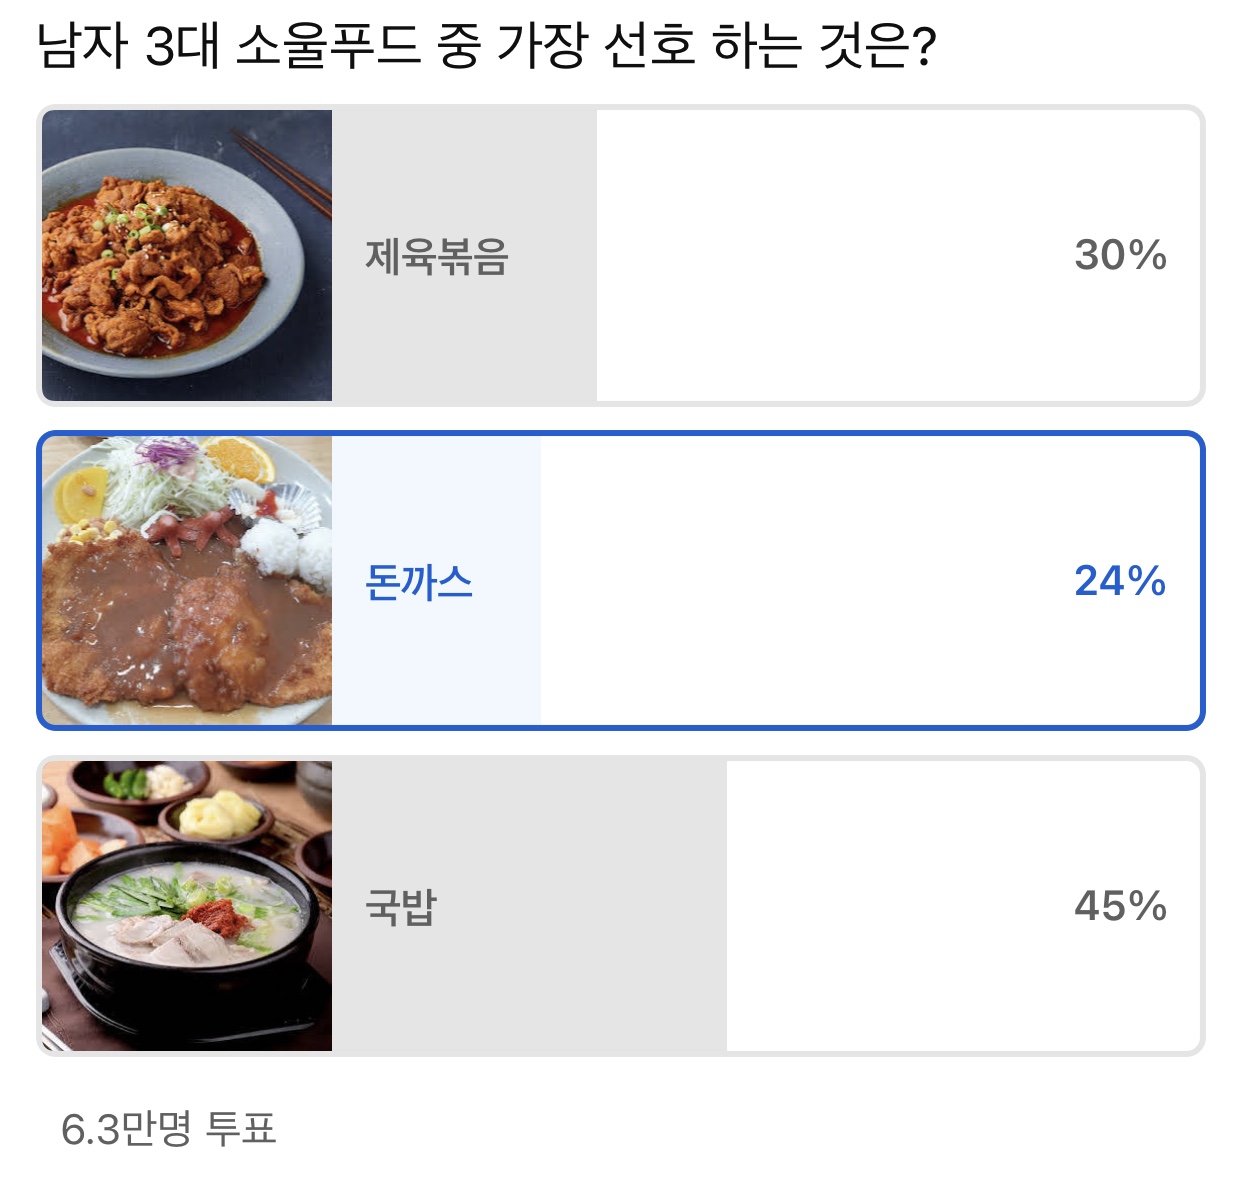View the 국밥 soup photo
Image resolution: width=1242 pixels, height=1197 pixels.
click(x=187, y=905)
